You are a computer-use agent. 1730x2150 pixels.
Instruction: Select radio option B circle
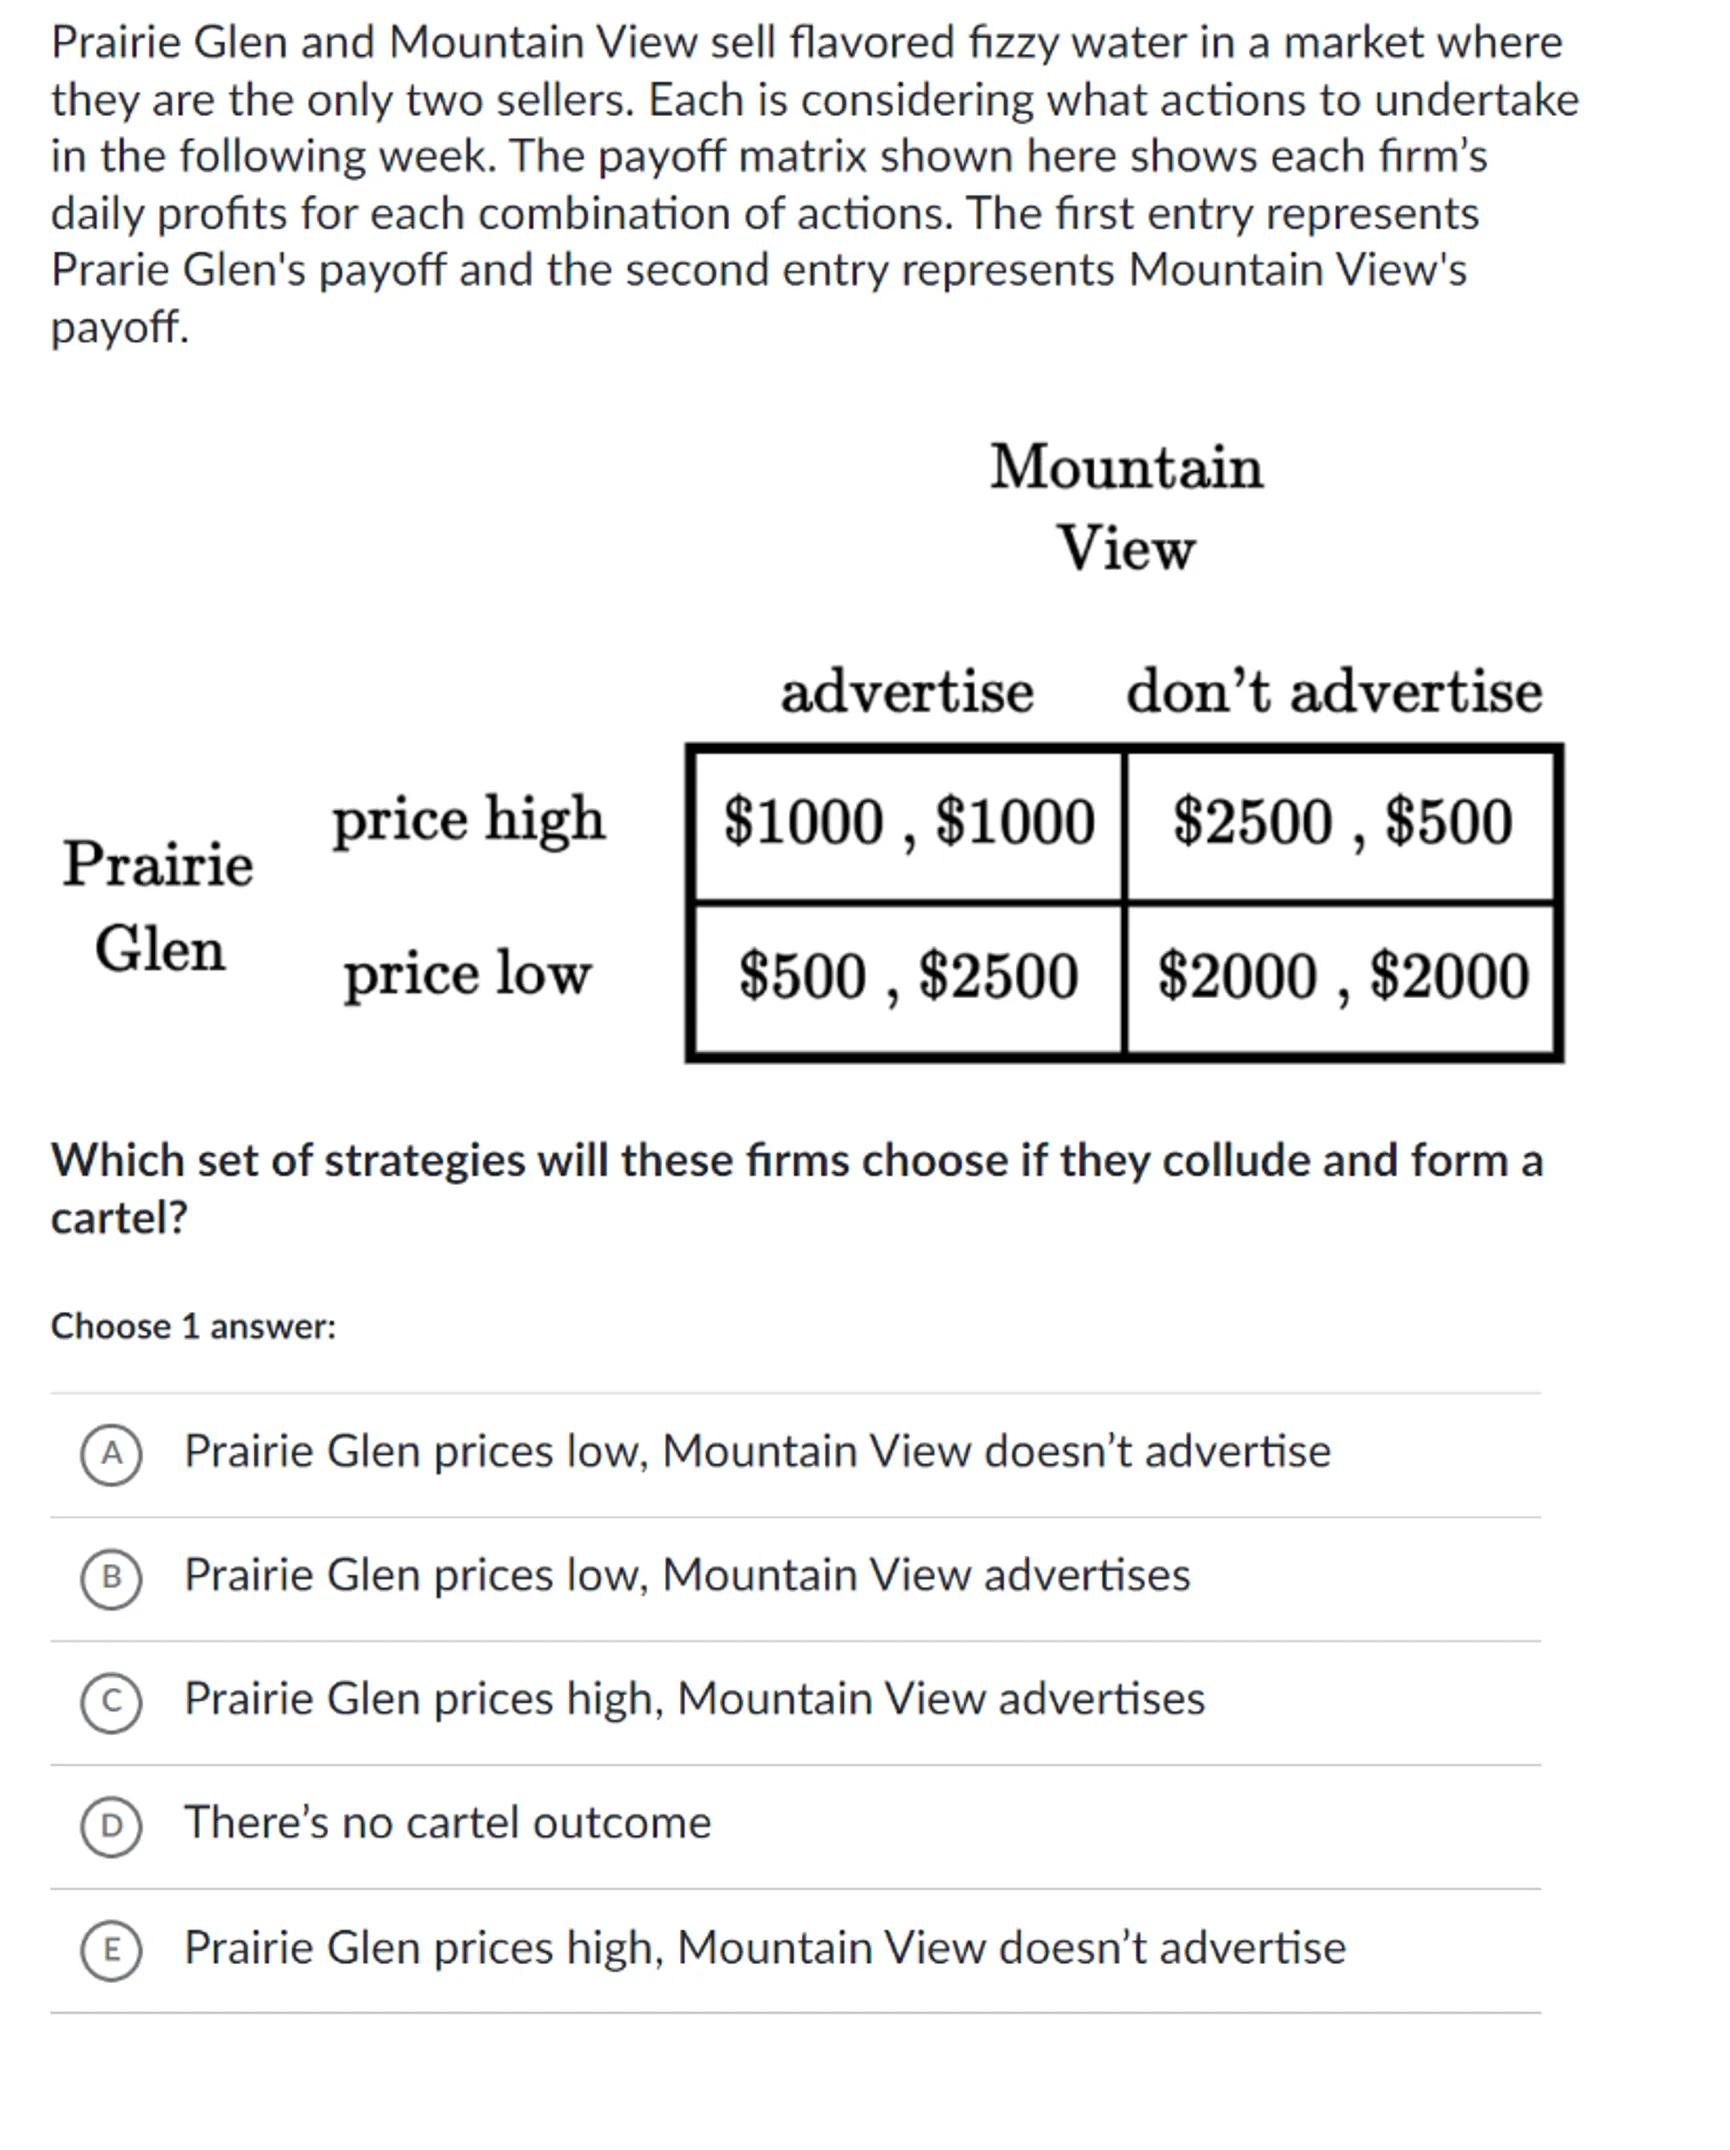(111, 1578)
